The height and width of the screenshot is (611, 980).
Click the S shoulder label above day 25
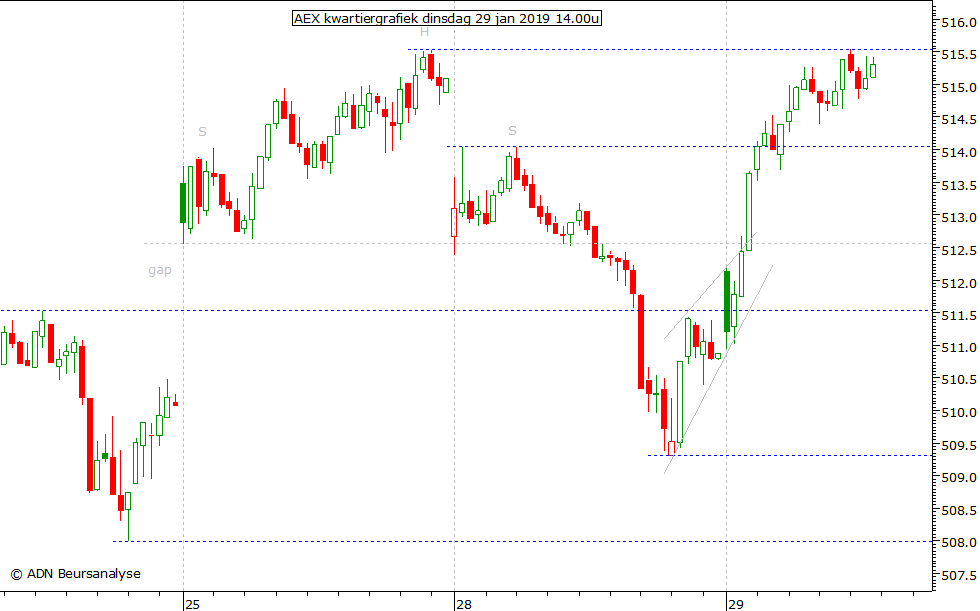point(202,132)
